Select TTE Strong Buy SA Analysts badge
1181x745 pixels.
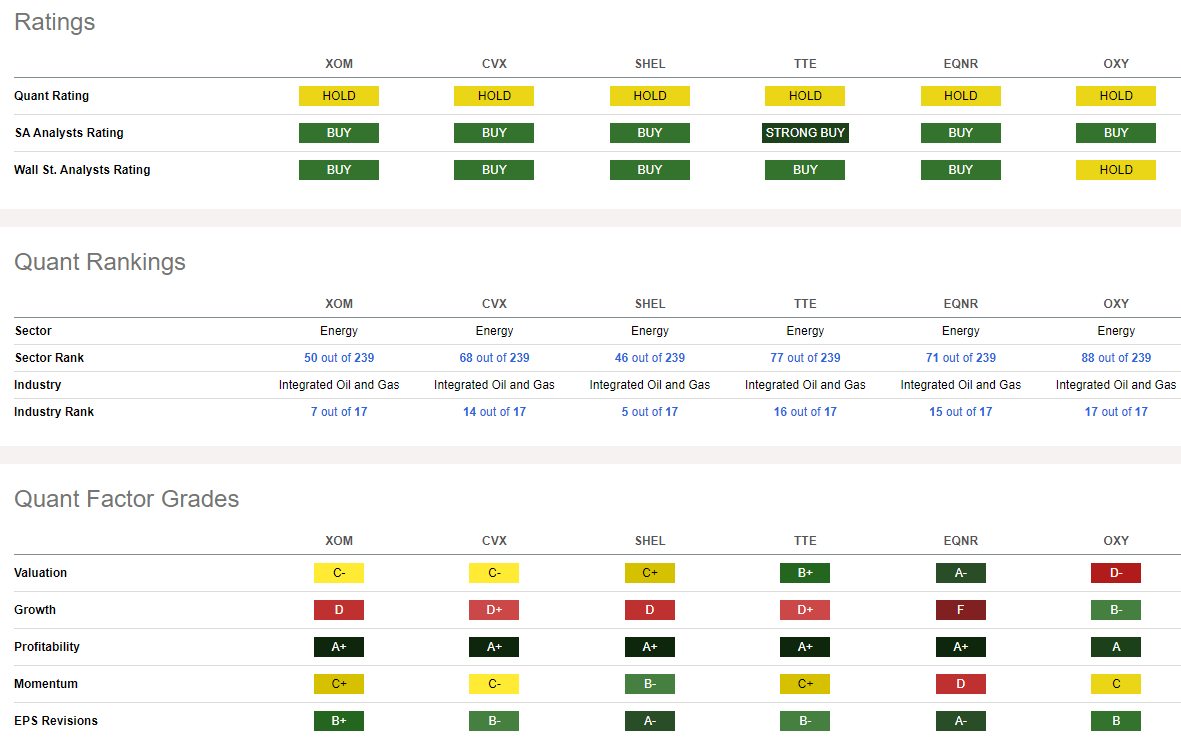tap(805, 133)
